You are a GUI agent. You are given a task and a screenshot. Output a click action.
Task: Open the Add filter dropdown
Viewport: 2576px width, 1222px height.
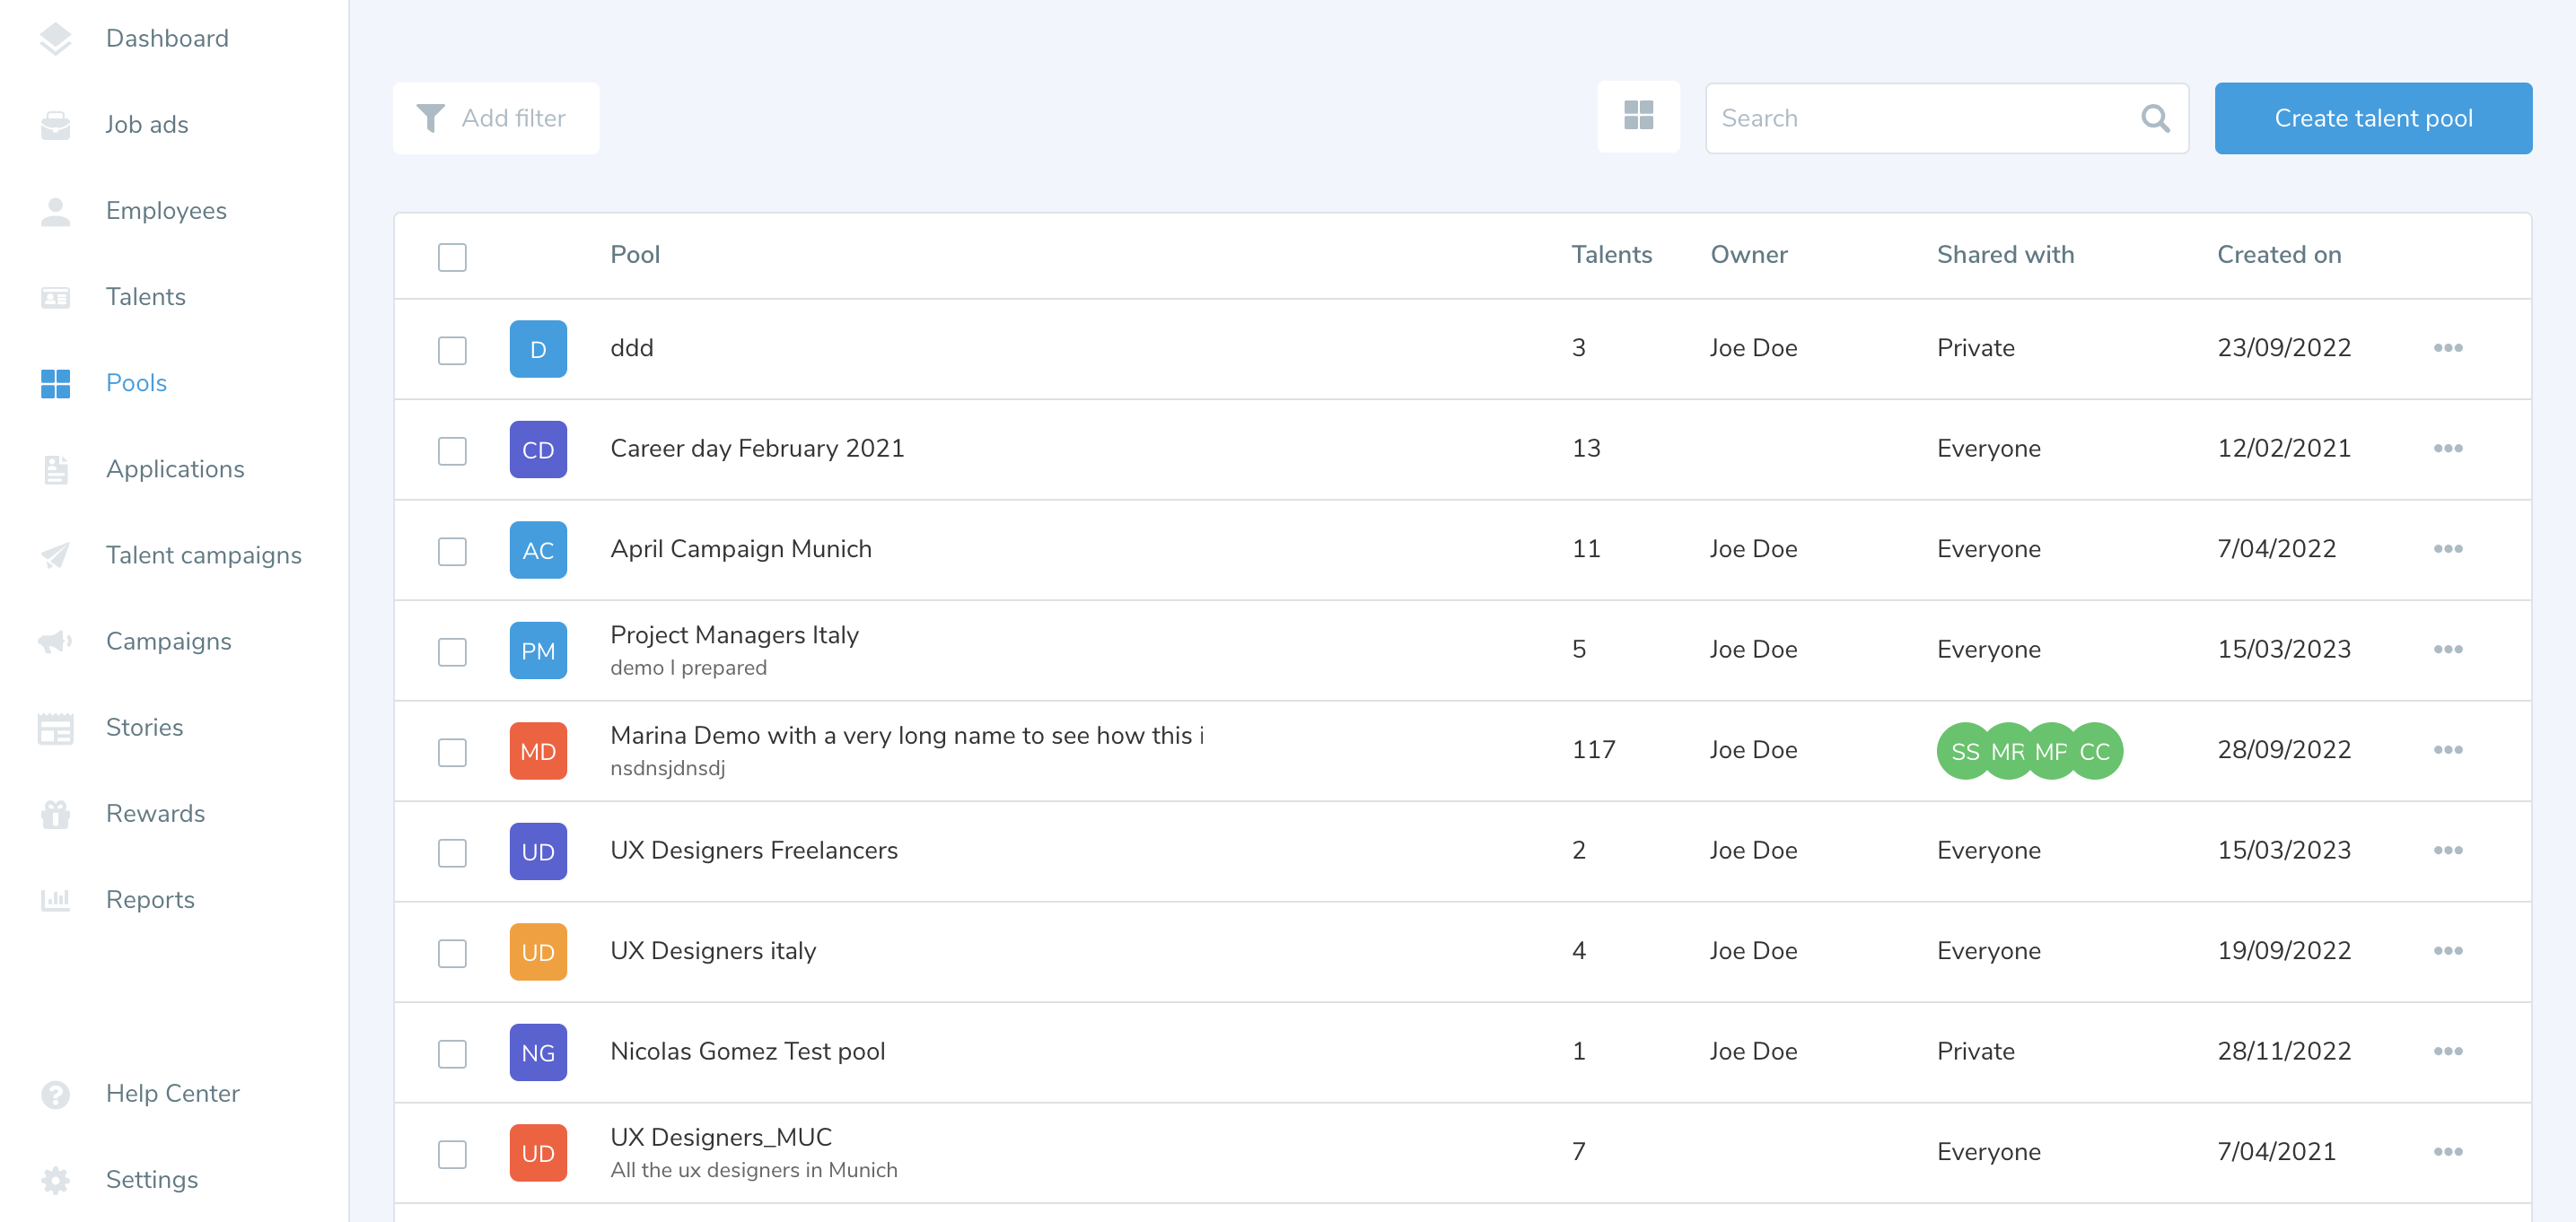[496, 118]
